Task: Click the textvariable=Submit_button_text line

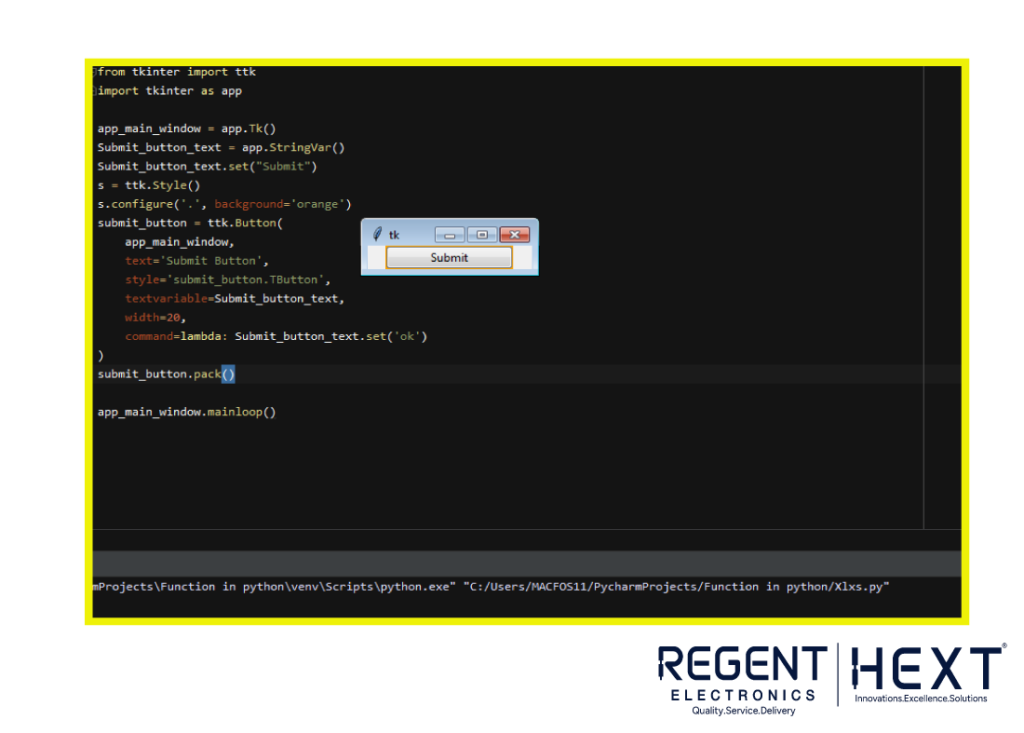Action: 234,299
